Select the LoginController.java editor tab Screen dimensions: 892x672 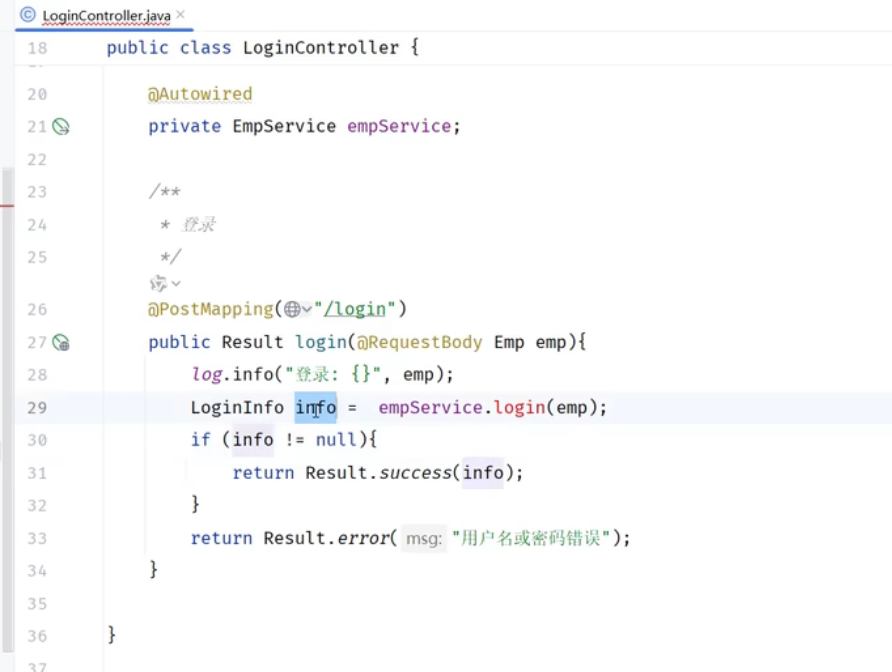(106, 15)
